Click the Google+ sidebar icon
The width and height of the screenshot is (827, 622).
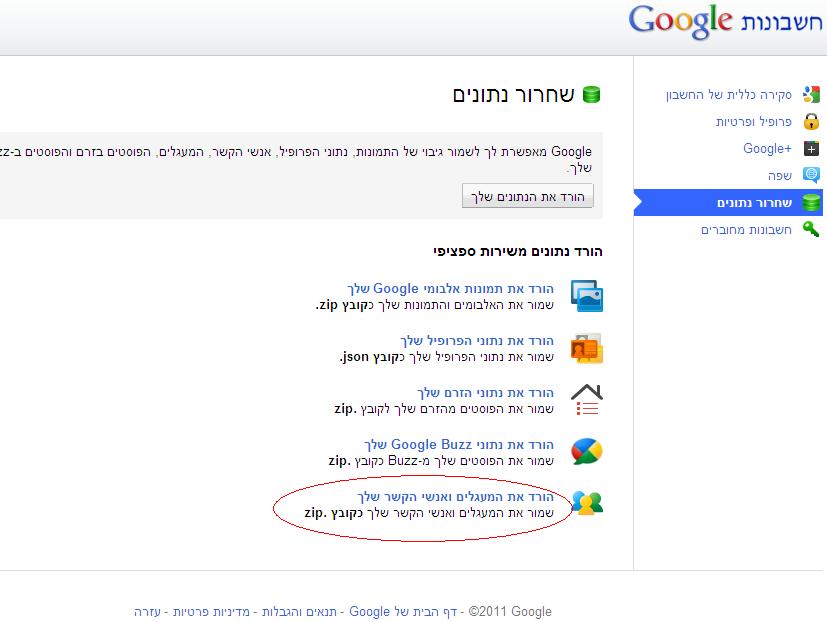tap(811, 148)
